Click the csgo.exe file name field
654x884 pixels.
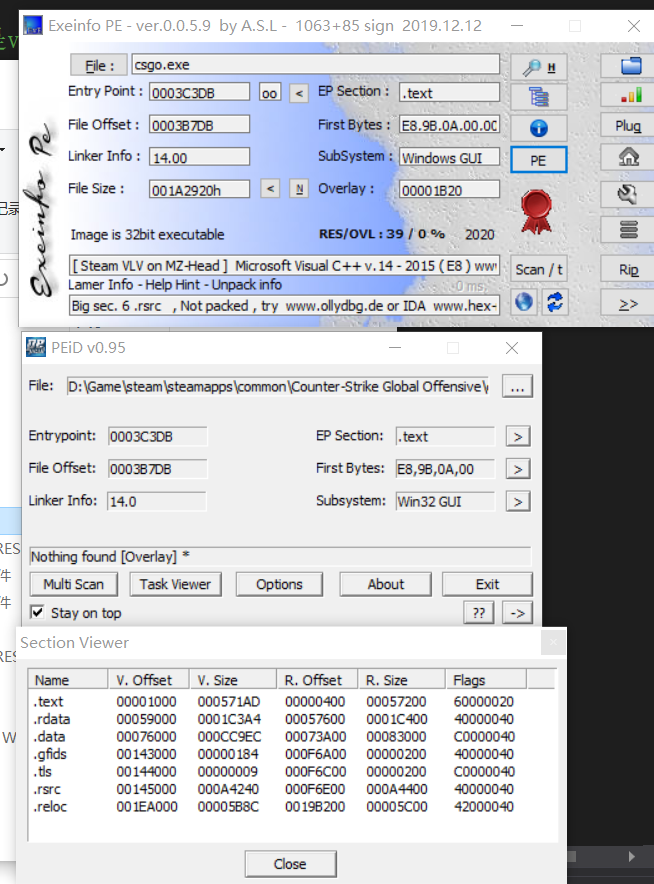pos(316,64)
